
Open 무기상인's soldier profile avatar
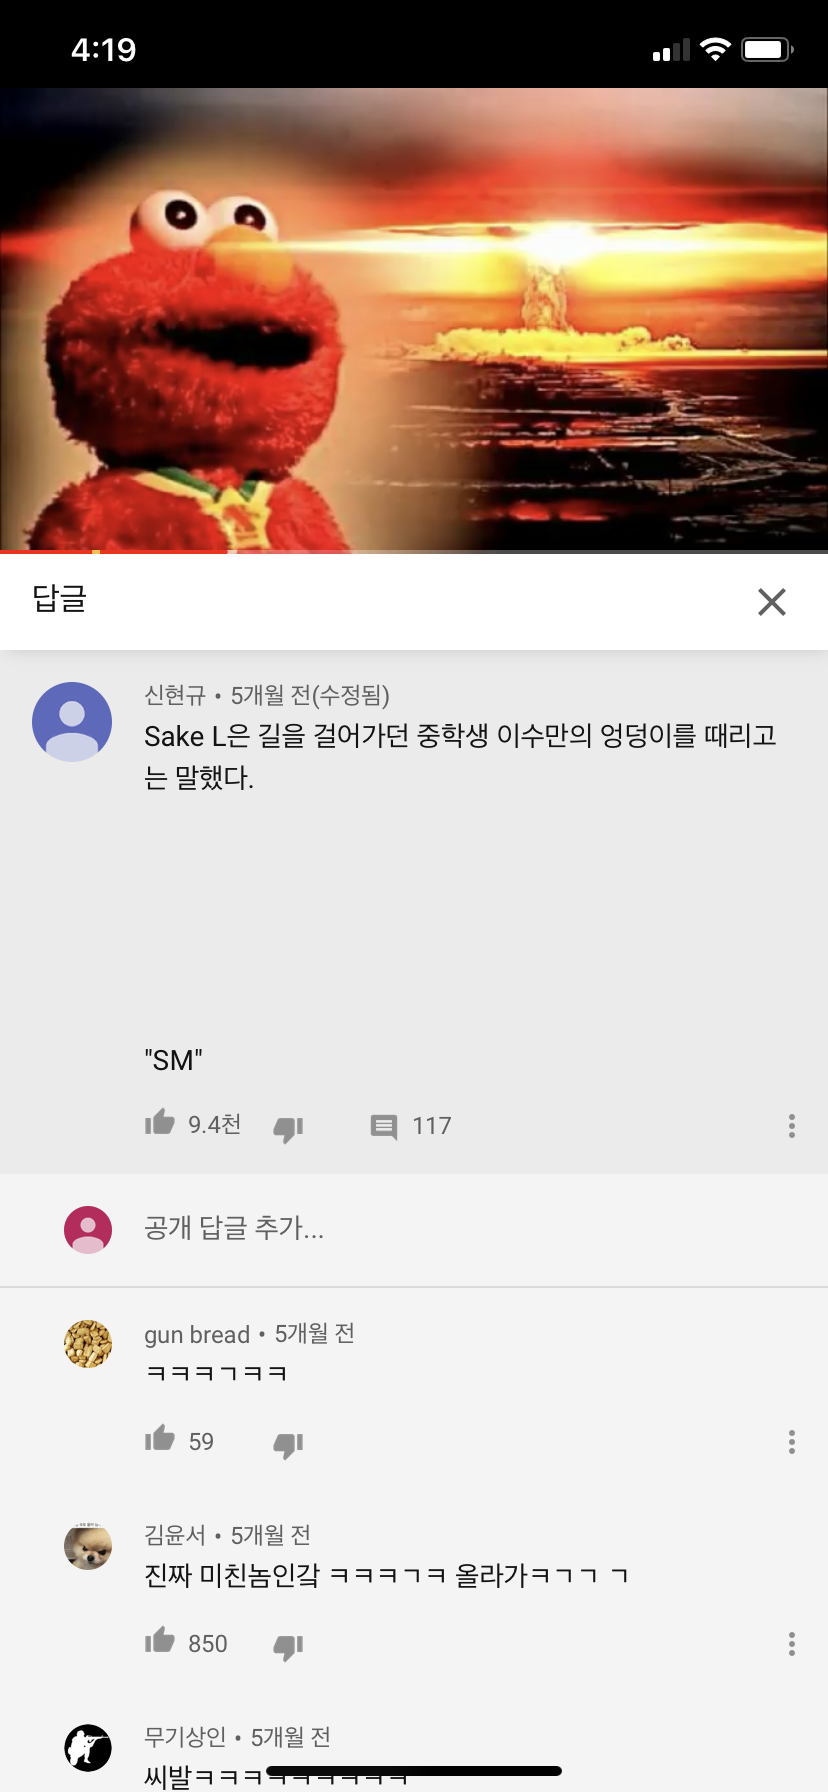tap(88, 1748)
